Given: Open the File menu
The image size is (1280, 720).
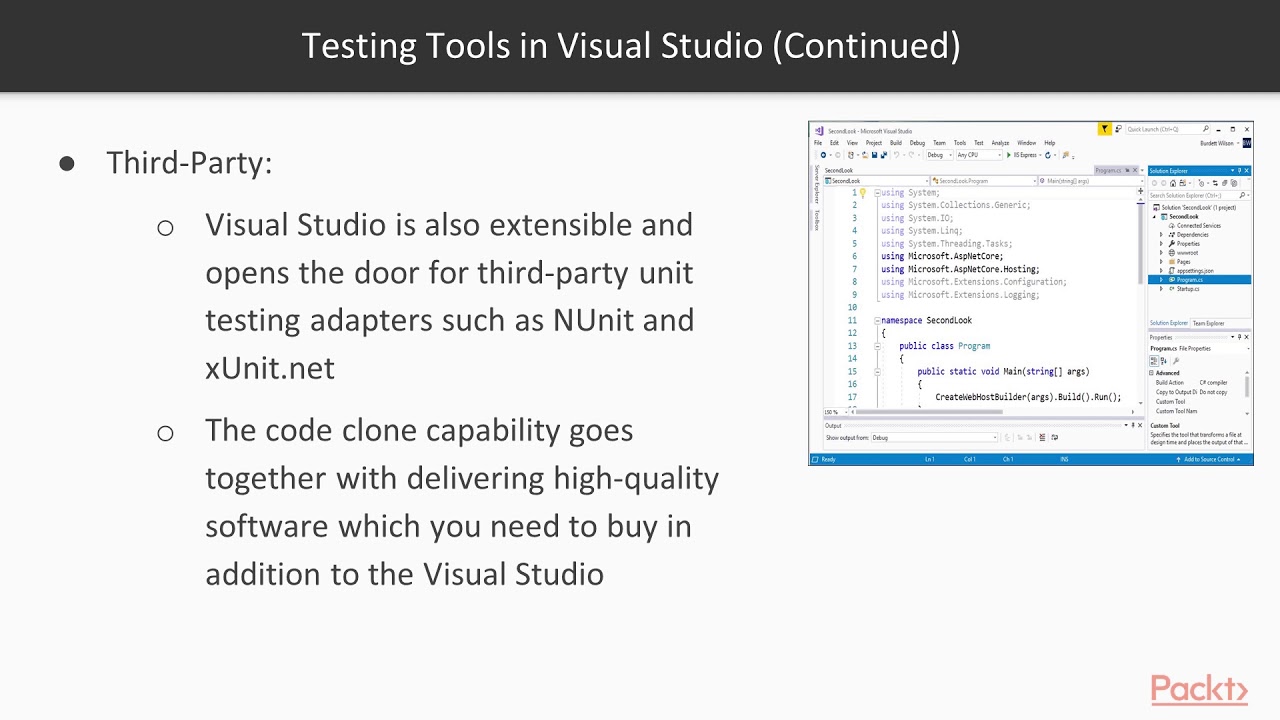Looking at the screenshot, I should pyautogui.click(x=818, y=143).
